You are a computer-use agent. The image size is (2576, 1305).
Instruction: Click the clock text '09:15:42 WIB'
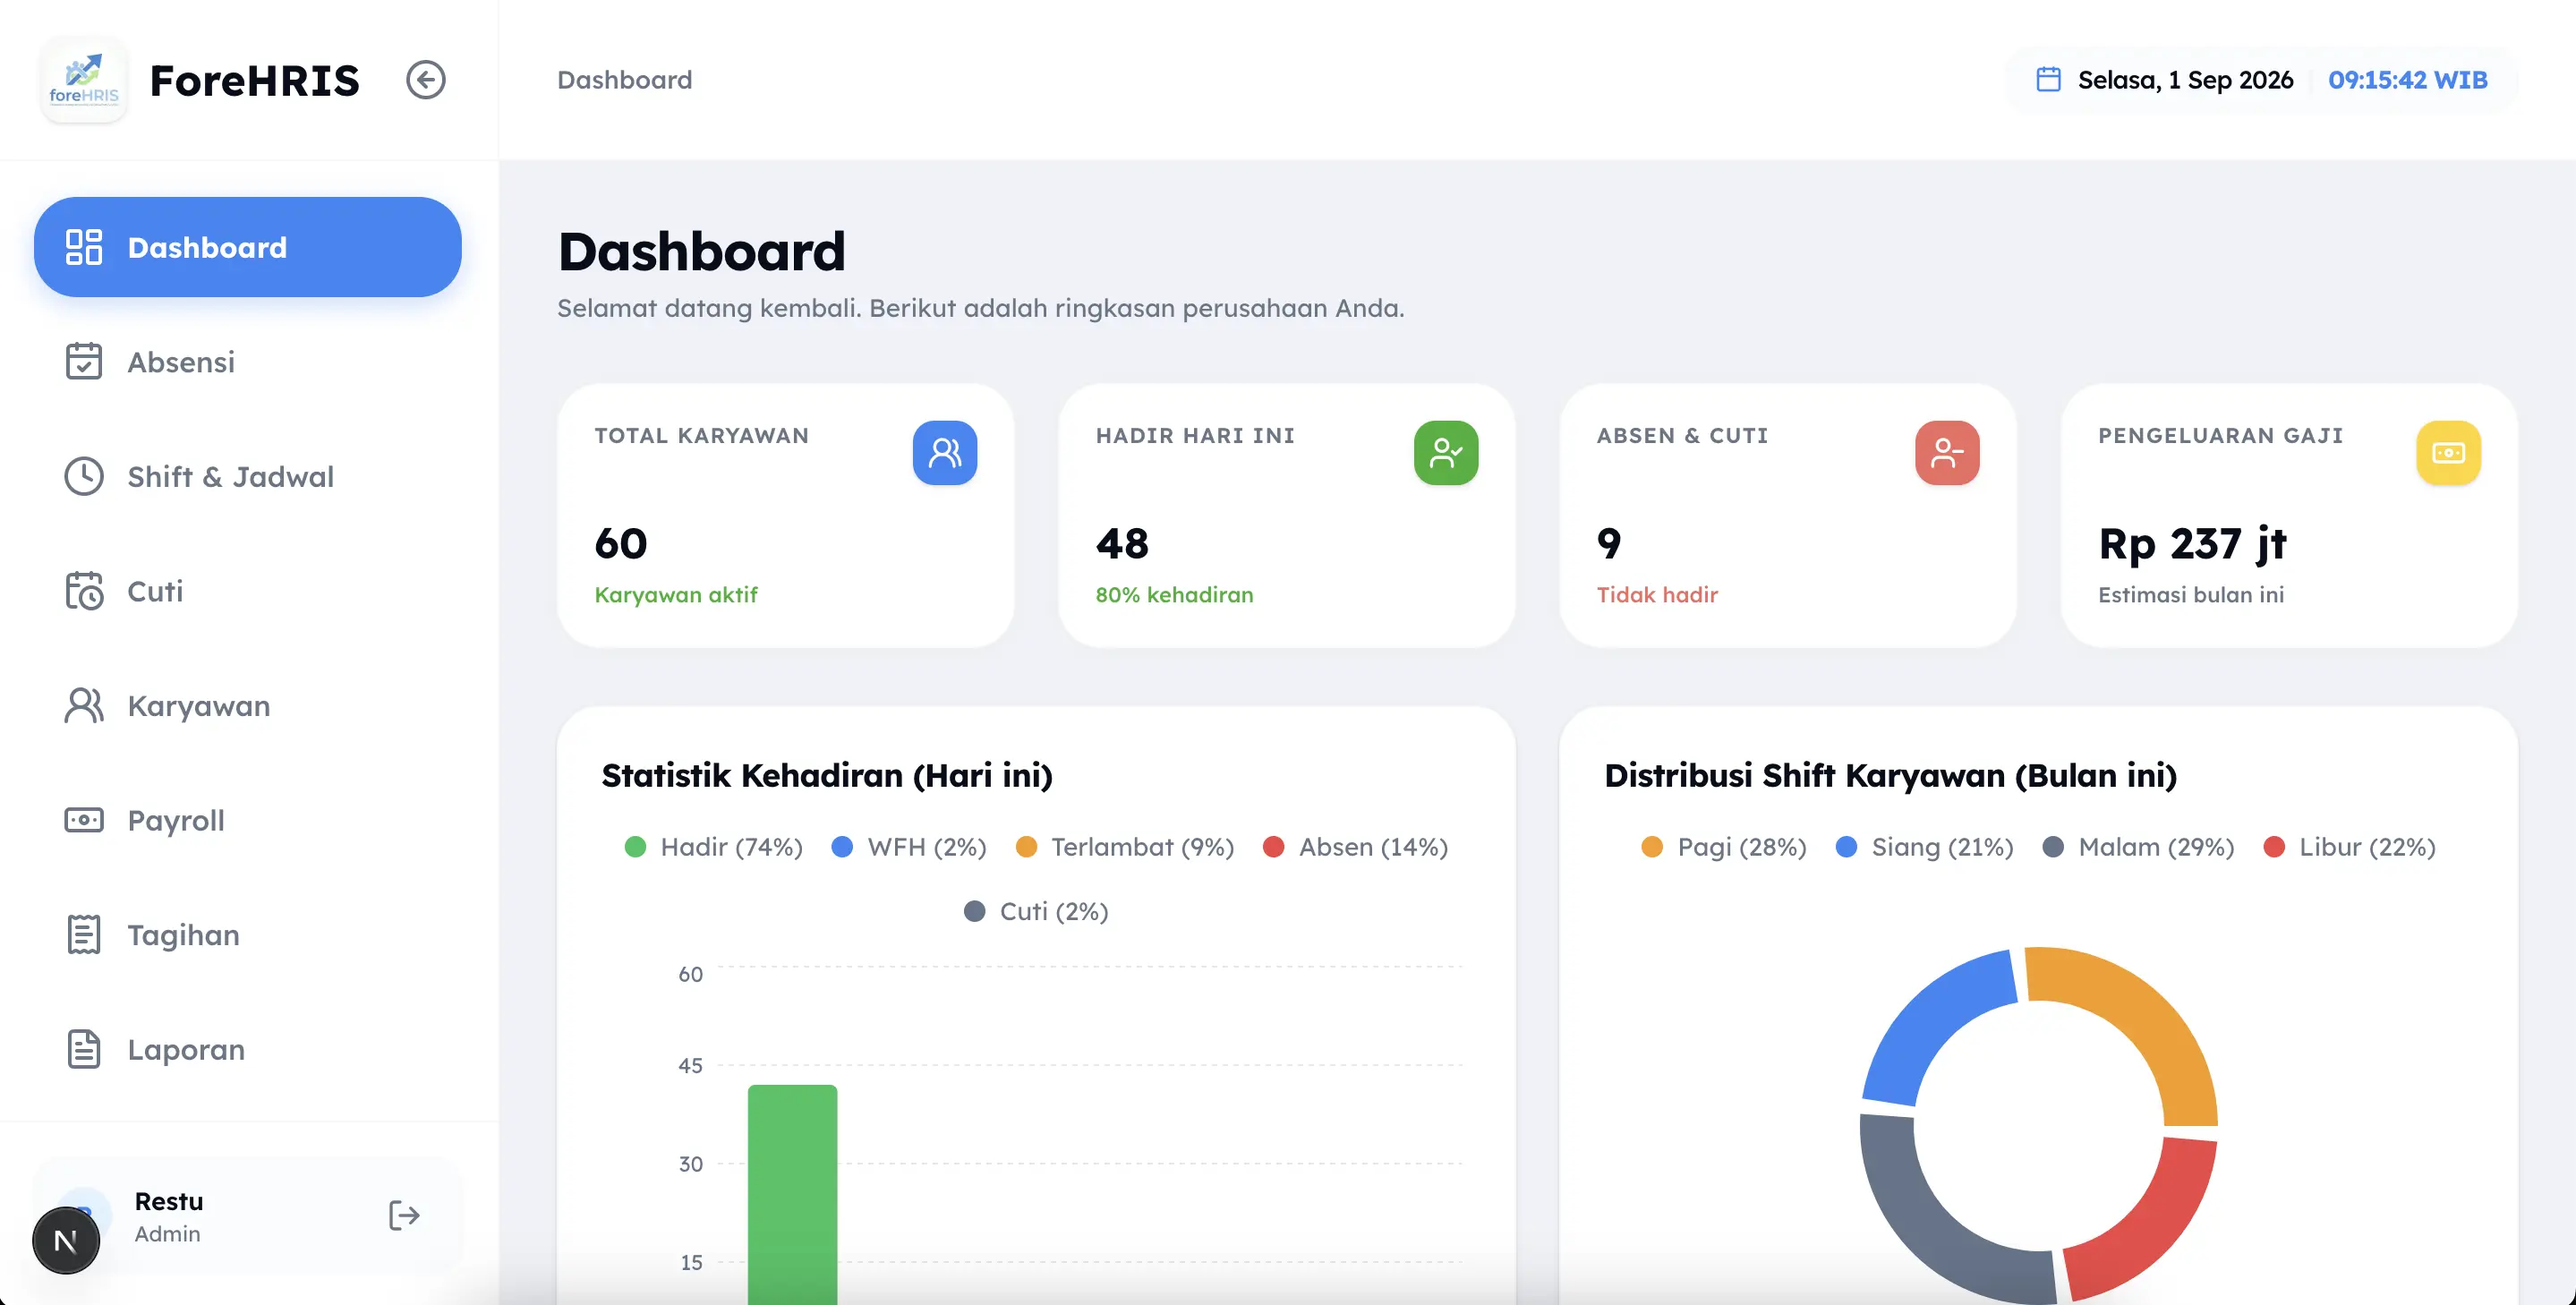coord(2408,80)
